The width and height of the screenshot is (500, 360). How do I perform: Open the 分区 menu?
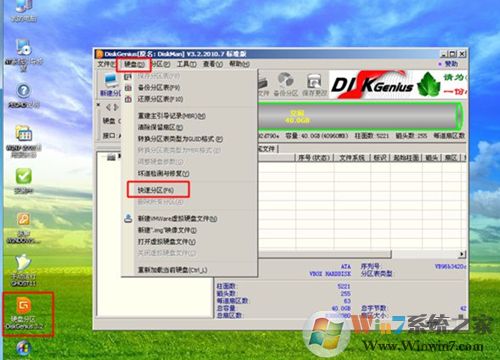coord(161,64)
